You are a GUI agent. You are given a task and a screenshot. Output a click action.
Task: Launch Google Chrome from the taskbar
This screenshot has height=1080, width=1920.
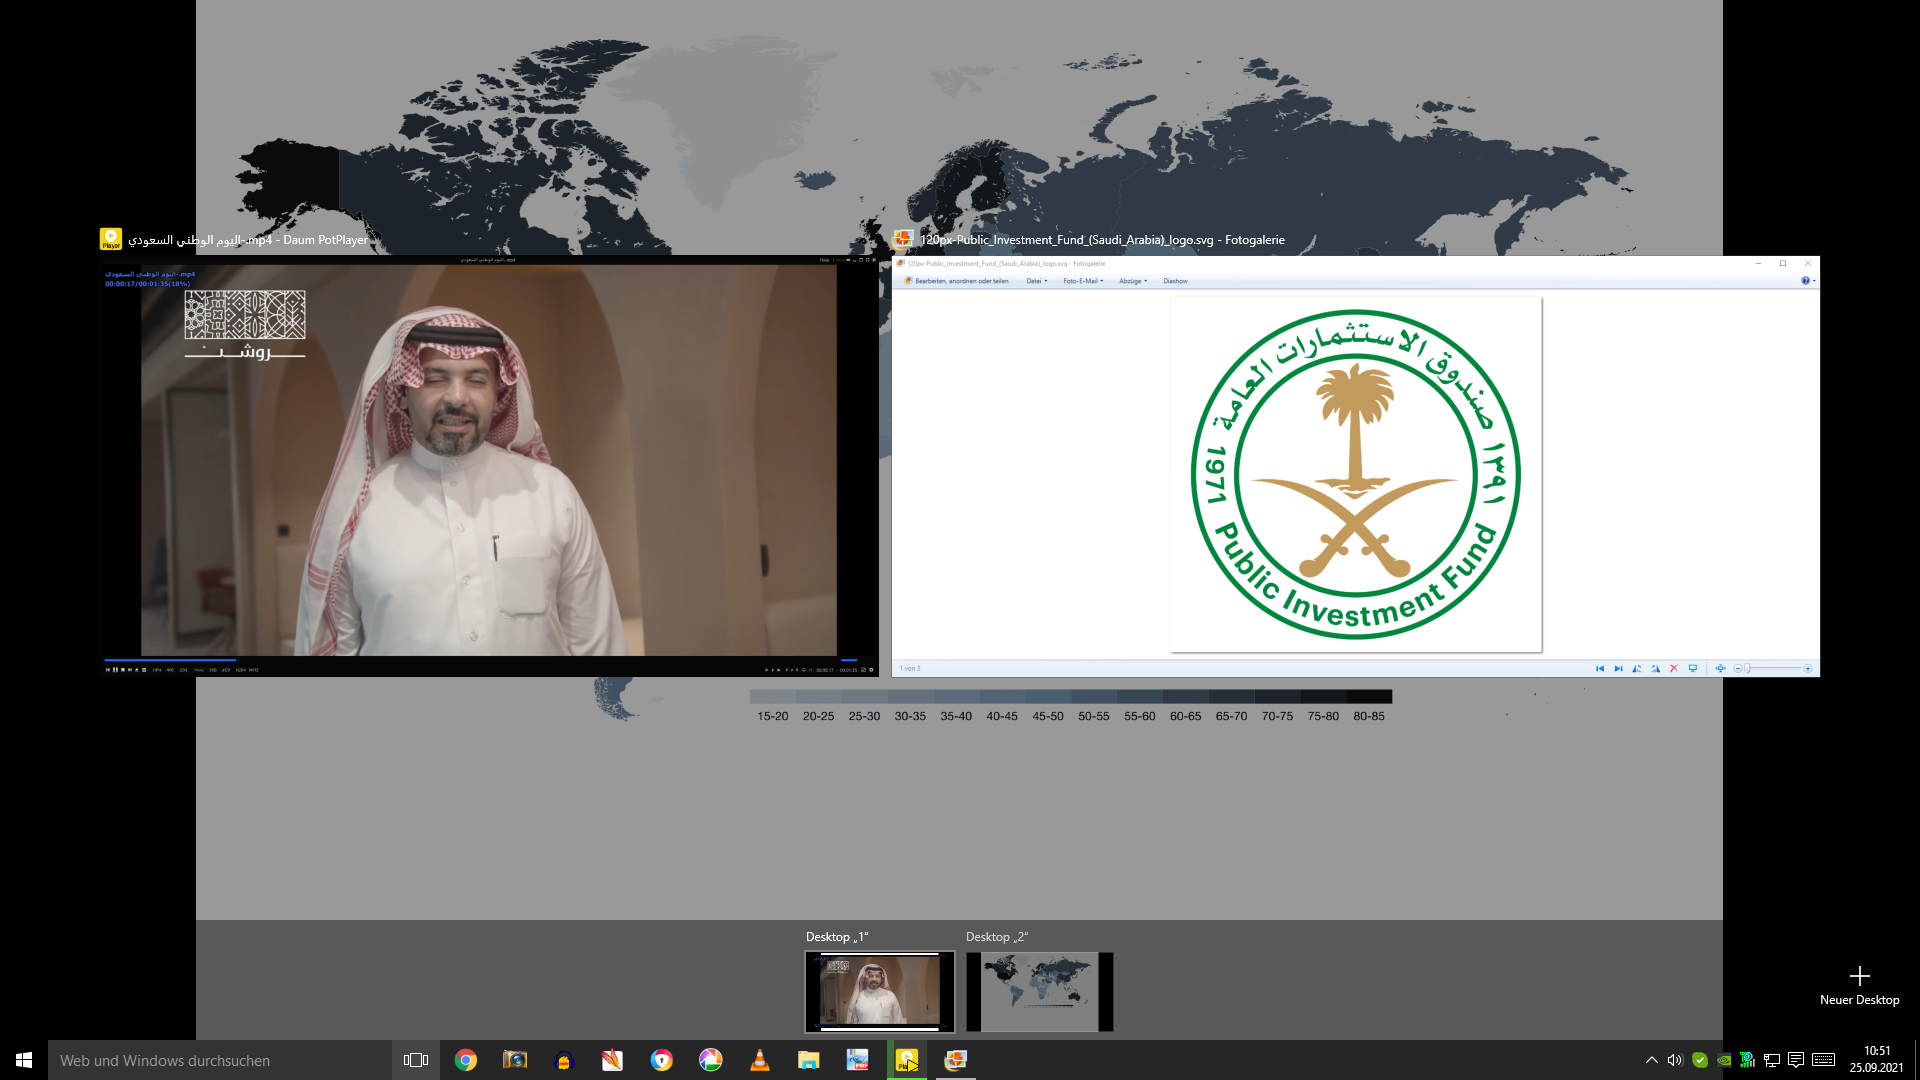click(x=466, y=1060)
